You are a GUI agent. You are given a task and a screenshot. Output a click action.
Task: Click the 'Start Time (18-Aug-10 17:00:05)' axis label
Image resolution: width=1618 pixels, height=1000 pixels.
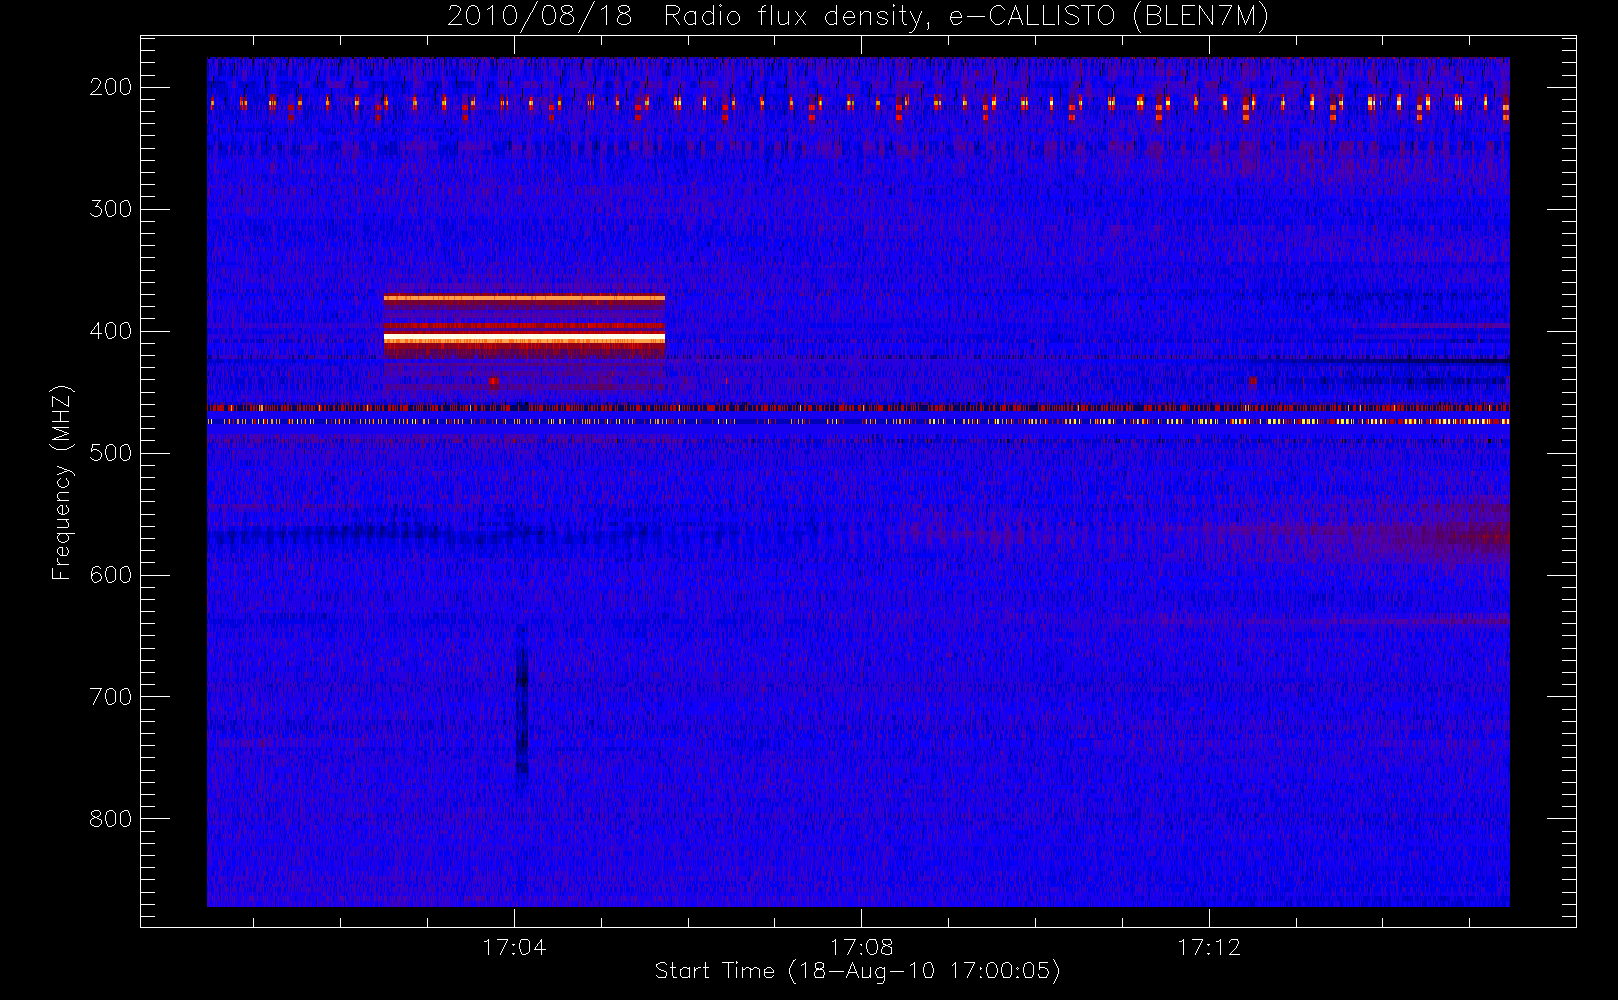click(x=858, y=971)
